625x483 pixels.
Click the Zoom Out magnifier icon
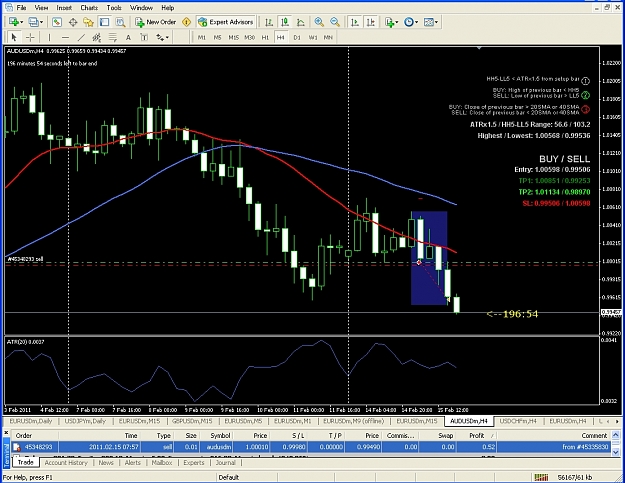[334, 22]
